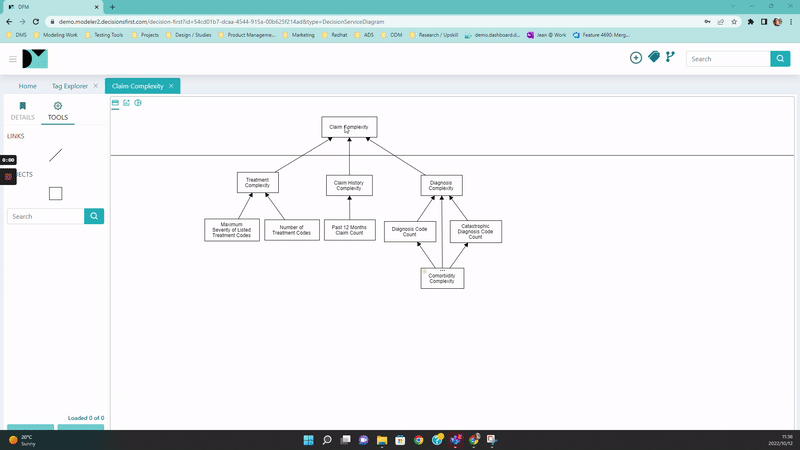Viewport: 800px width, 450px height.
Task: Switch to the Tools panel tab
Action: point(58,111)
